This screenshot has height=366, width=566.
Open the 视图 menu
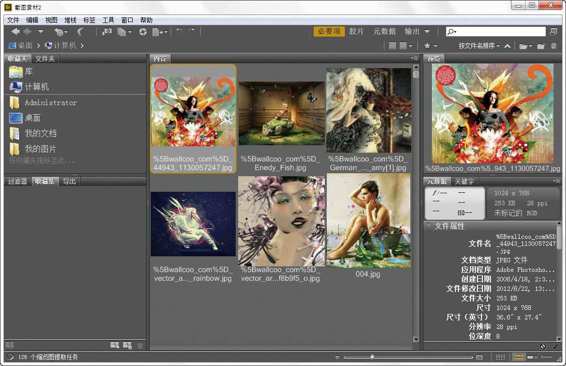[x=51, y=20]
